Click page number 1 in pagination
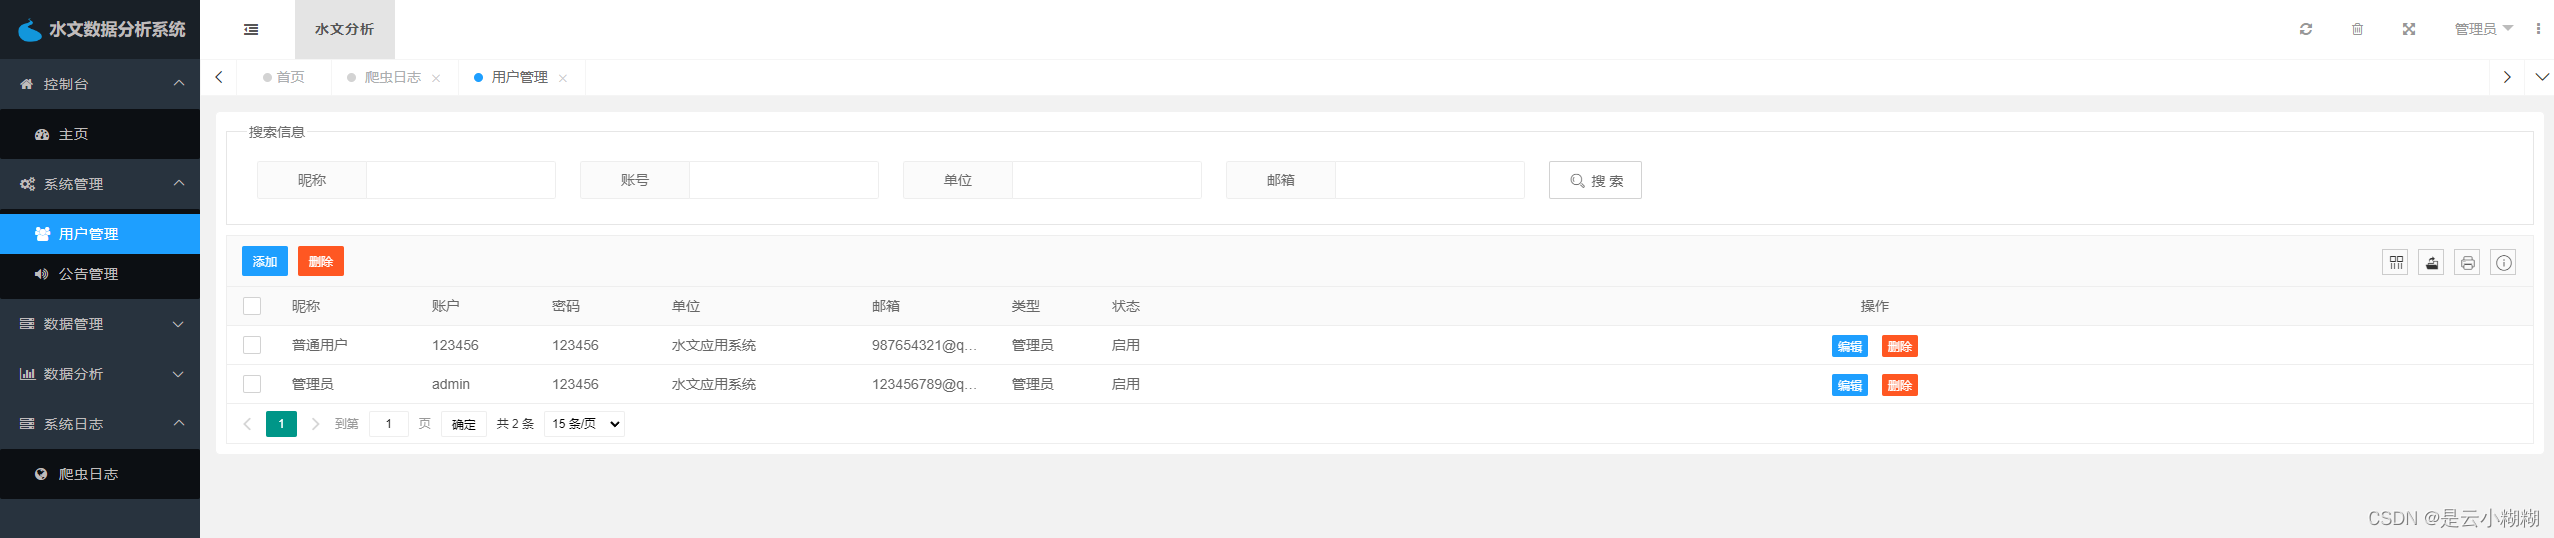Screen dimensions: 2554x538 tap(281, 424)
